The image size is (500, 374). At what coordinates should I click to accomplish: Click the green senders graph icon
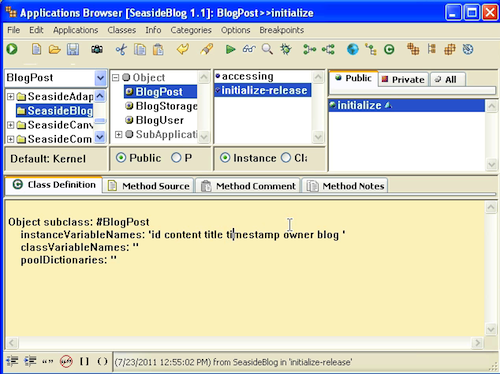click(x=310, y=50)
